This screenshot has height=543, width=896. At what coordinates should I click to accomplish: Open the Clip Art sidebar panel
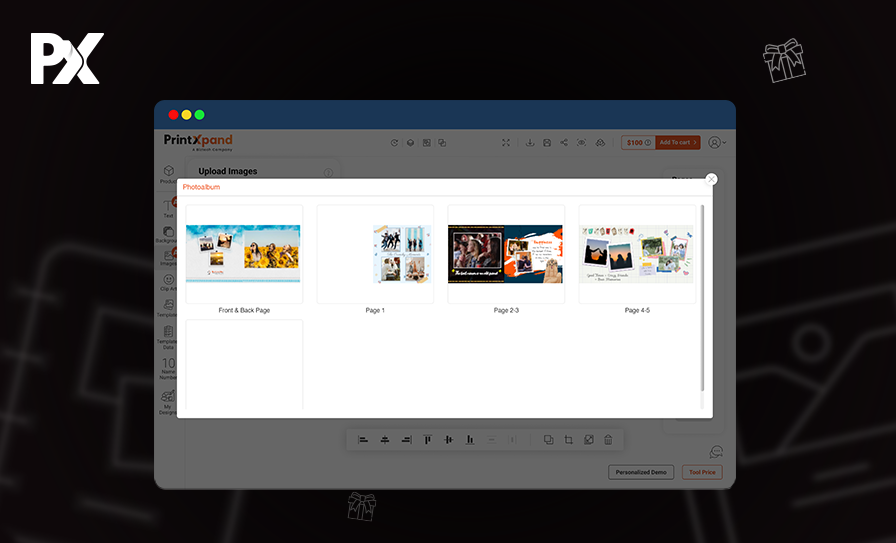click(x=168, y=282)
